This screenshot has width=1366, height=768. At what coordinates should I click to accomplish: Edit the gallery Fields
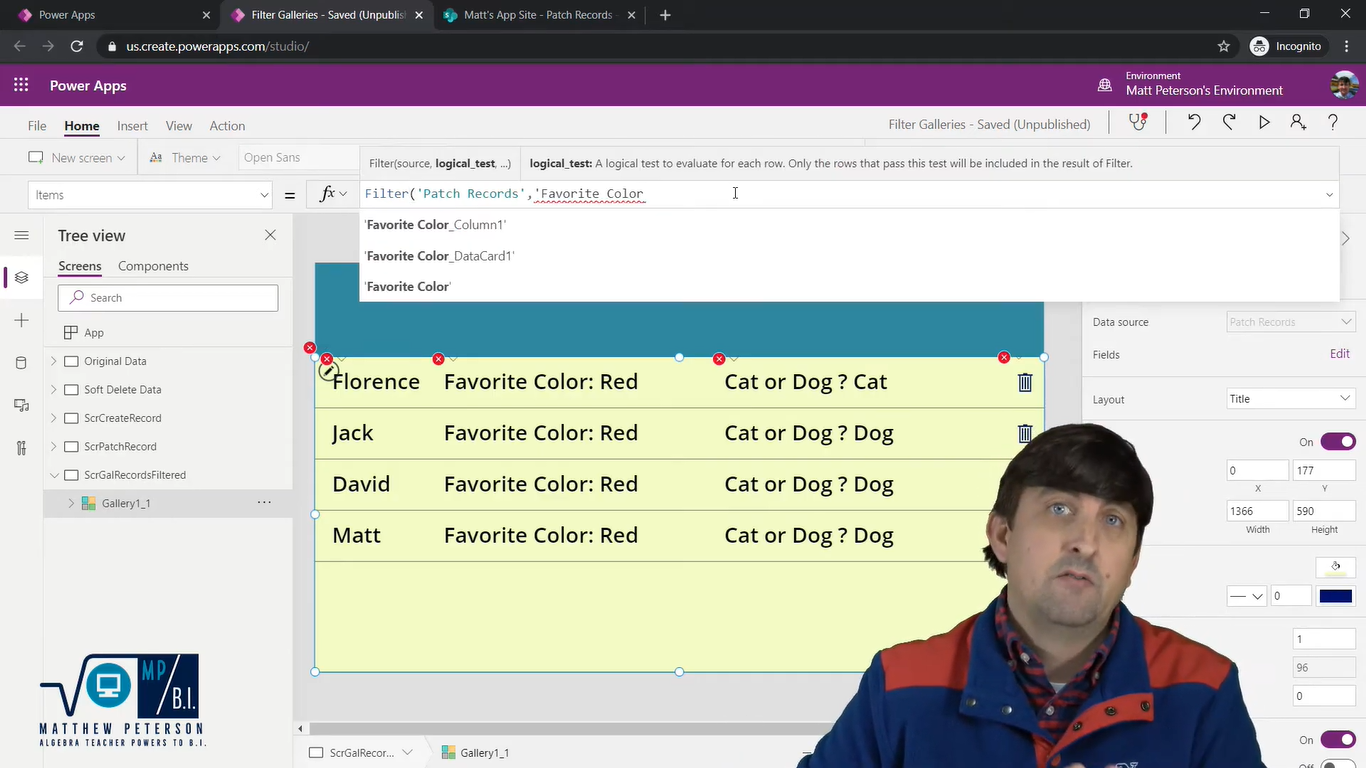click(x=1340, y=354)
